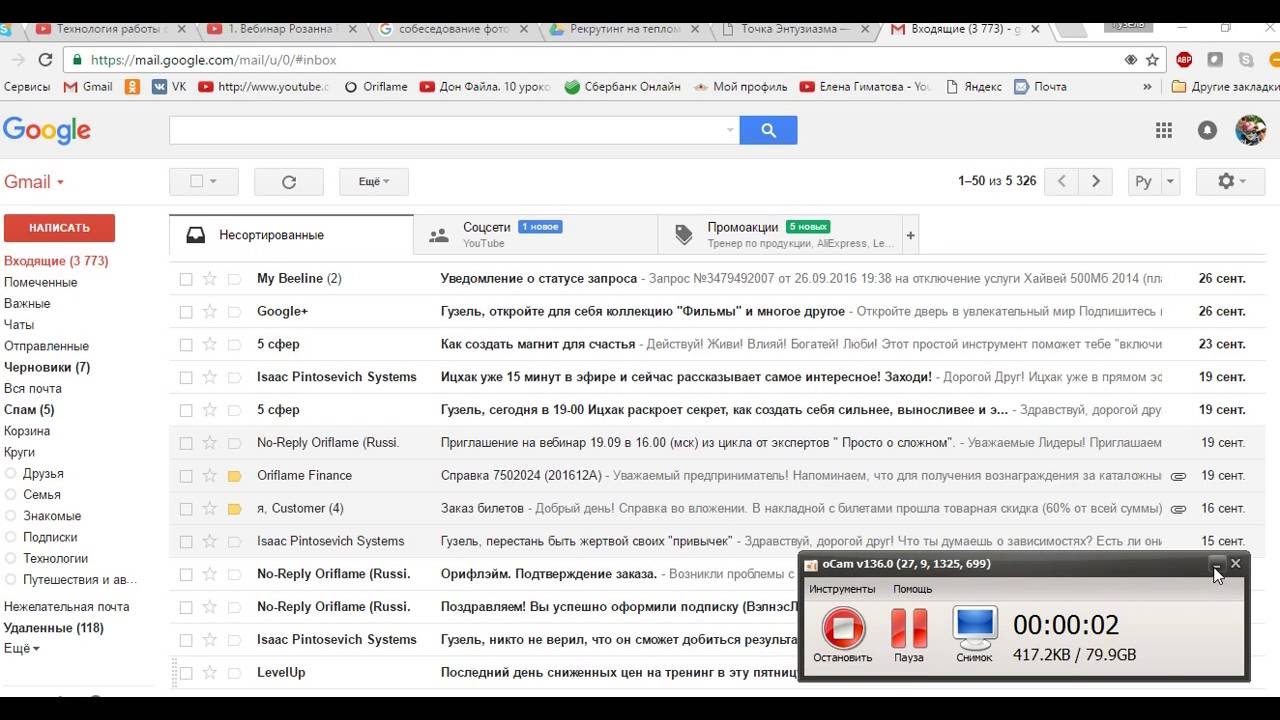Screen dimensions: 1280x720
Task: Select the first 5 сфер email checkbox
Action: 185,345
